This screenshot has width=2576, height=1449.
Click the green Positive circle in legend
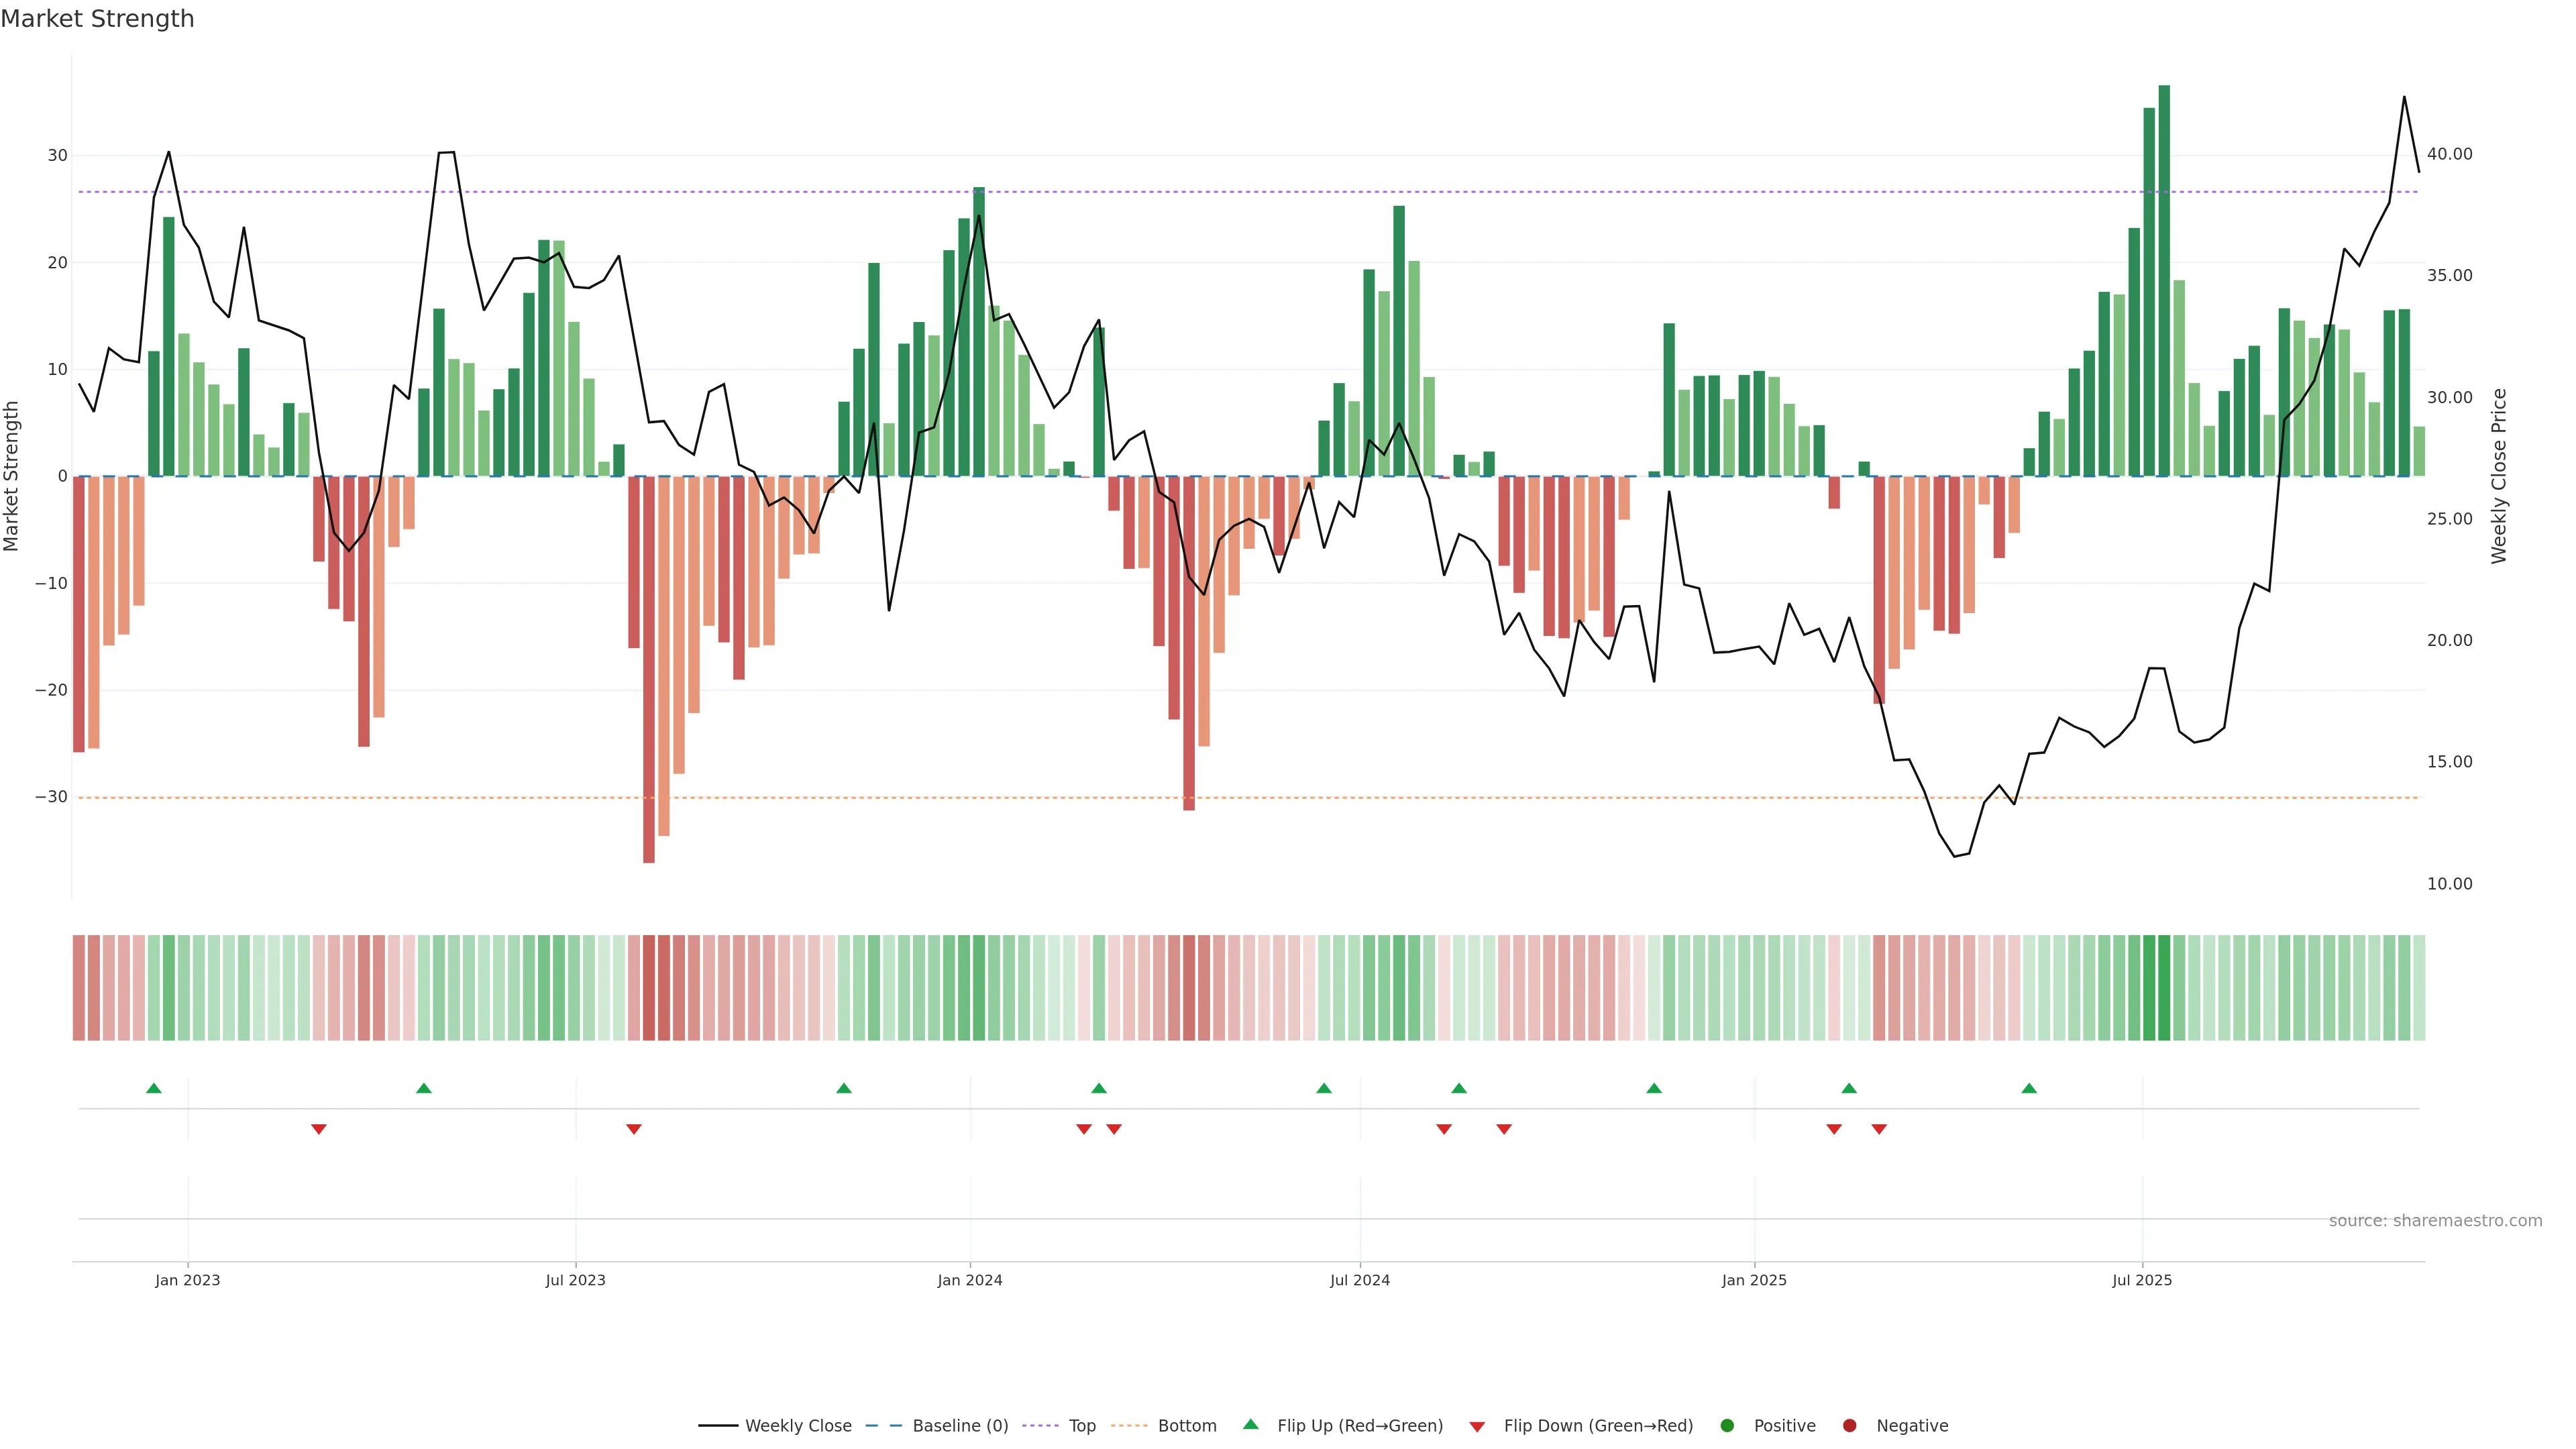coord(1727,1425)
